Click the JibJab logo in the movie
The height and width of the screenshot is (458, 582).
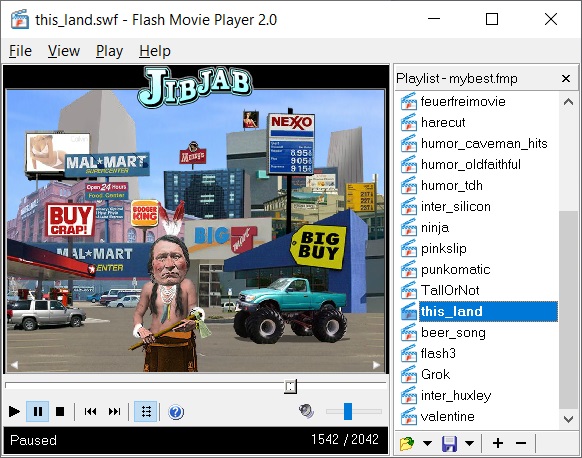194,87
